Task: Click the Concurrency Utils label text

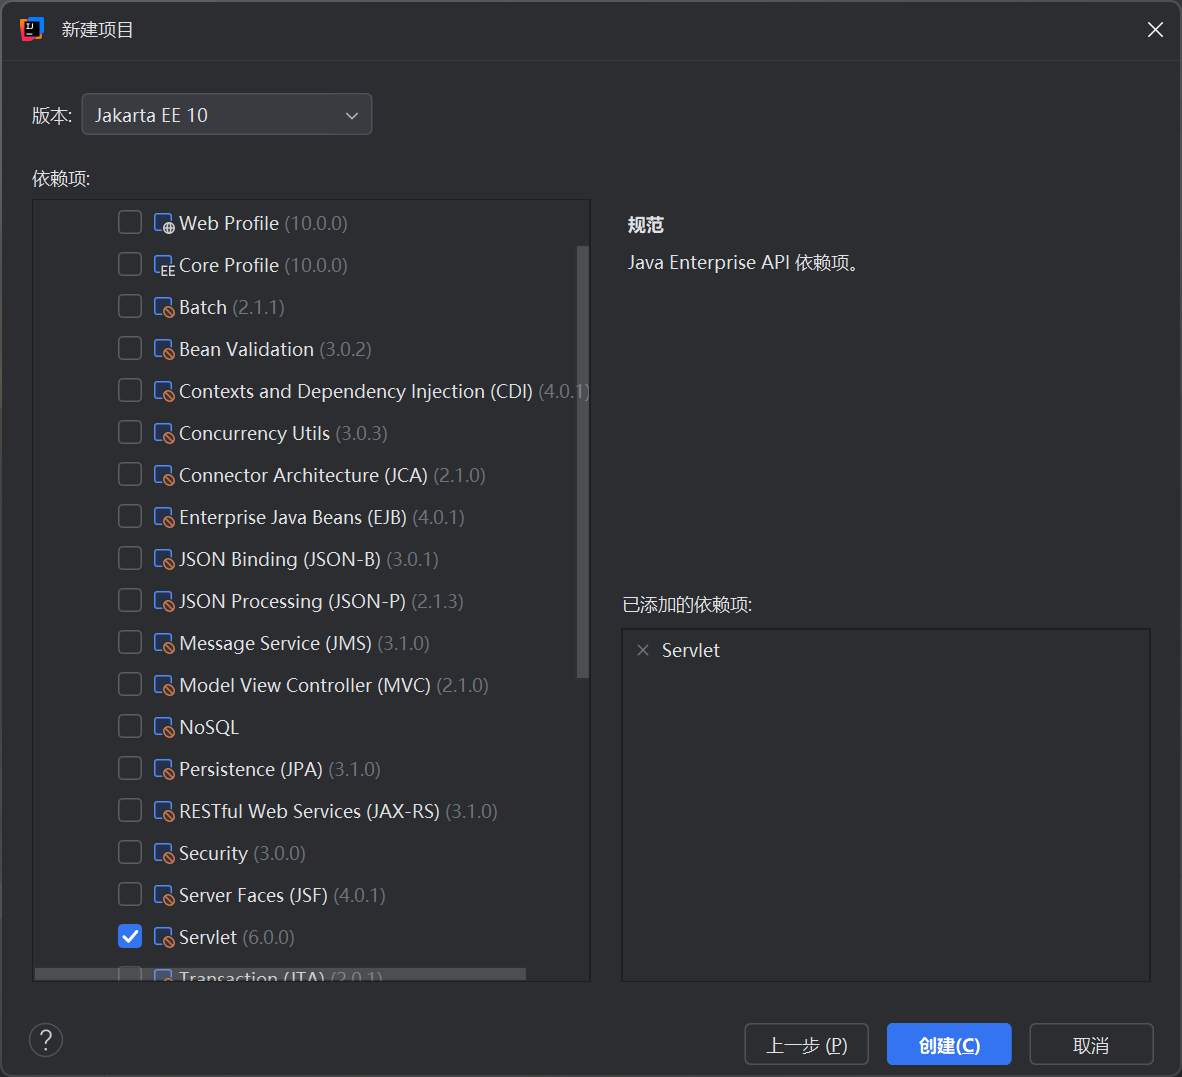Action: pos(254,434)
